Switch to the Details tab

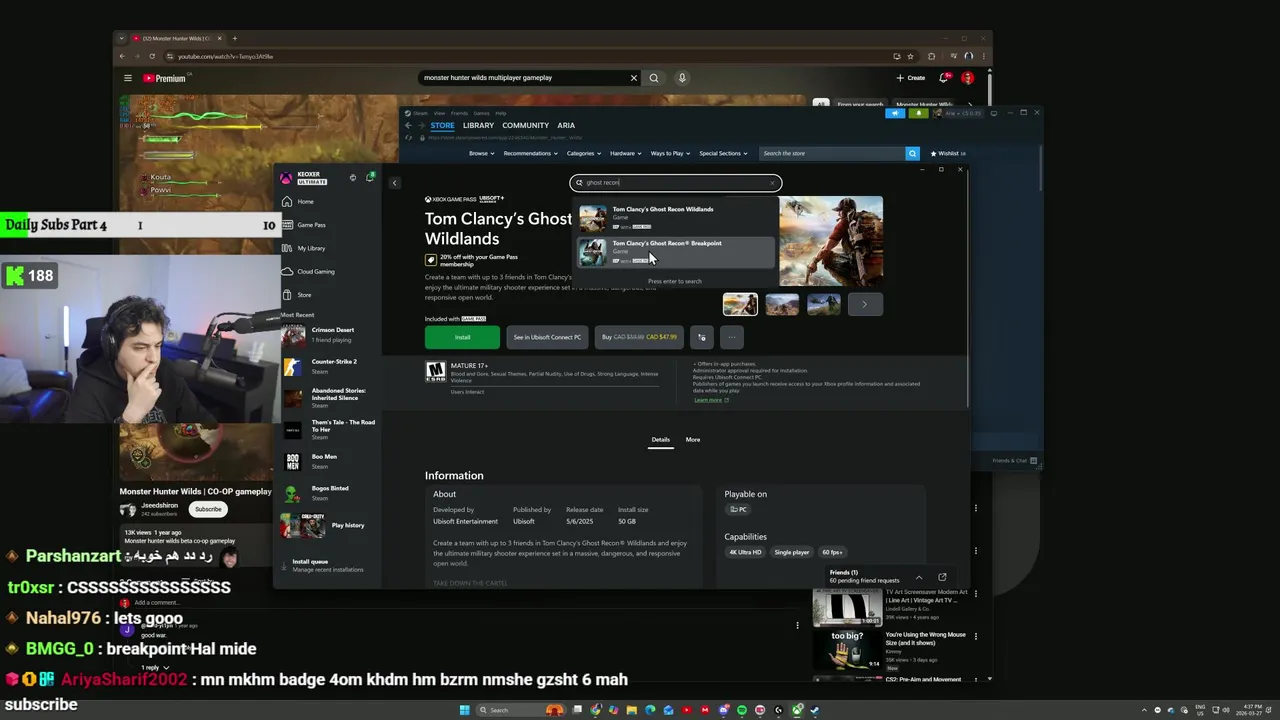click(661, 440)
